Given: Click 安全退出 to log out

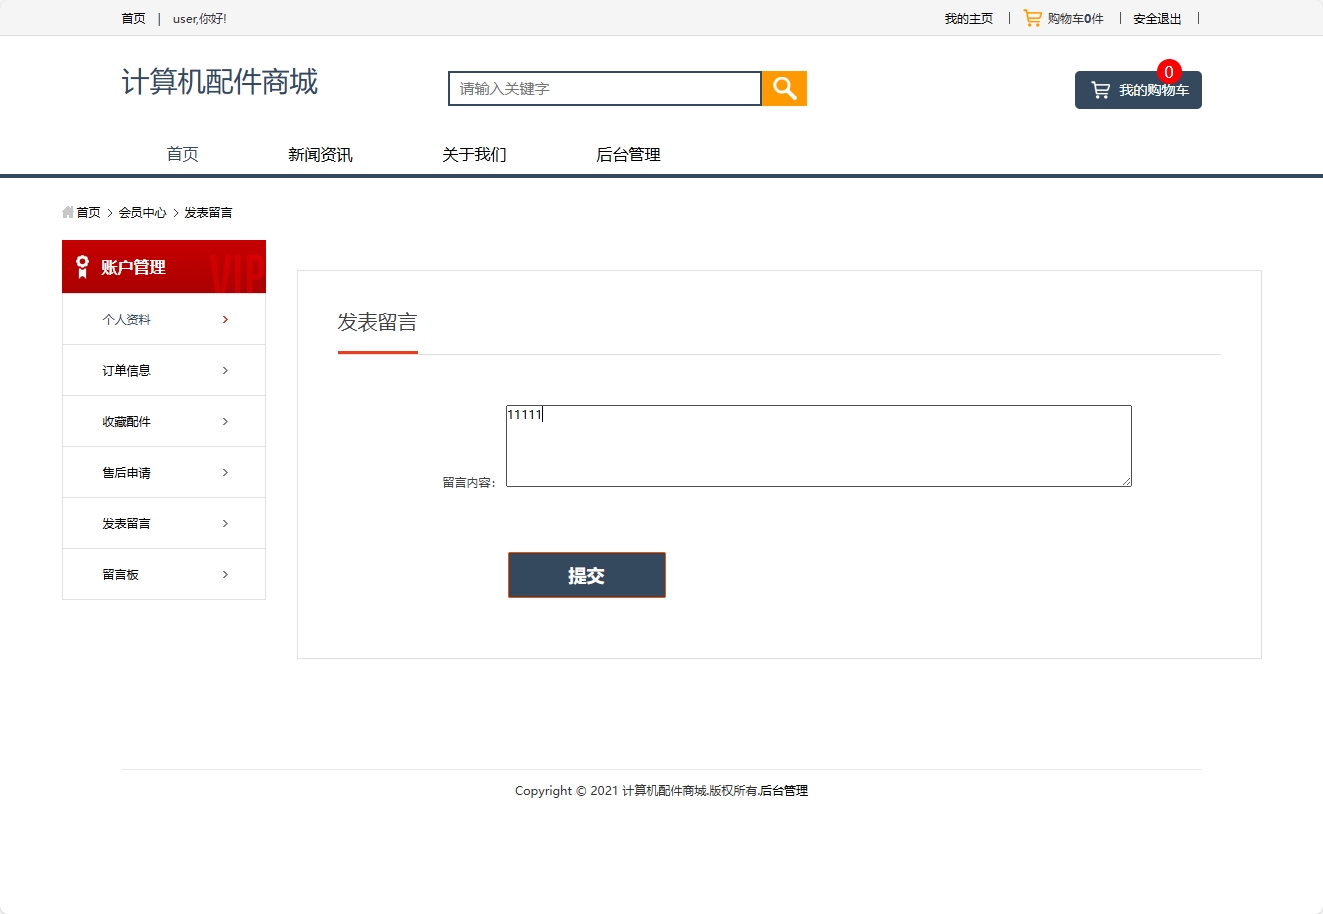Looking at the screenshot, I should click(x=1157, y=17).
